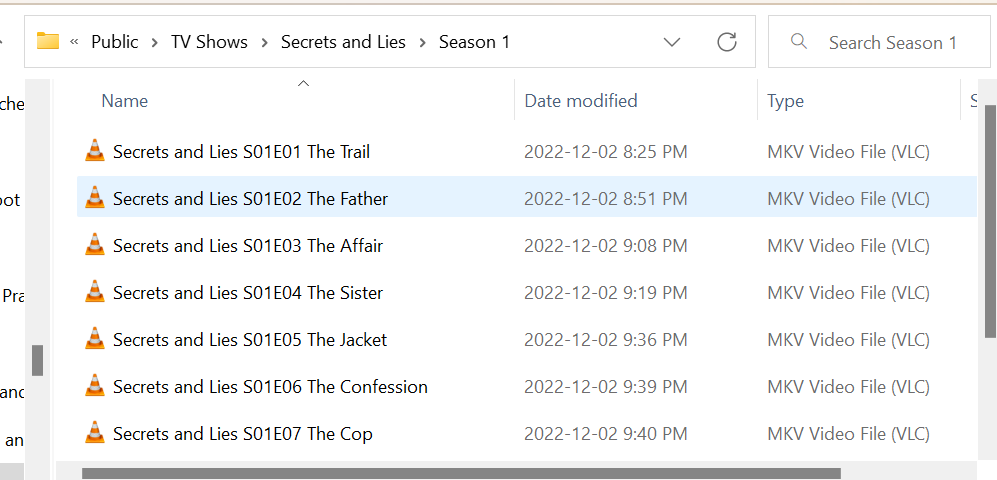This screenshot has height=480, width=997.
Task: Click the horizontal scrollbar at bottom
Action: tap(460, 473)
